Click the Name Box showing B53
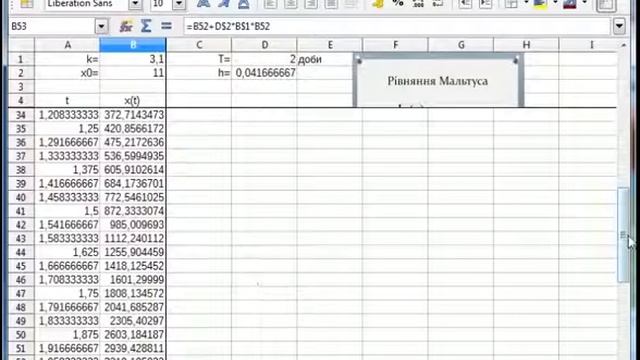The width and height of the screenshot is (640, 360). (x=52, y=27)
